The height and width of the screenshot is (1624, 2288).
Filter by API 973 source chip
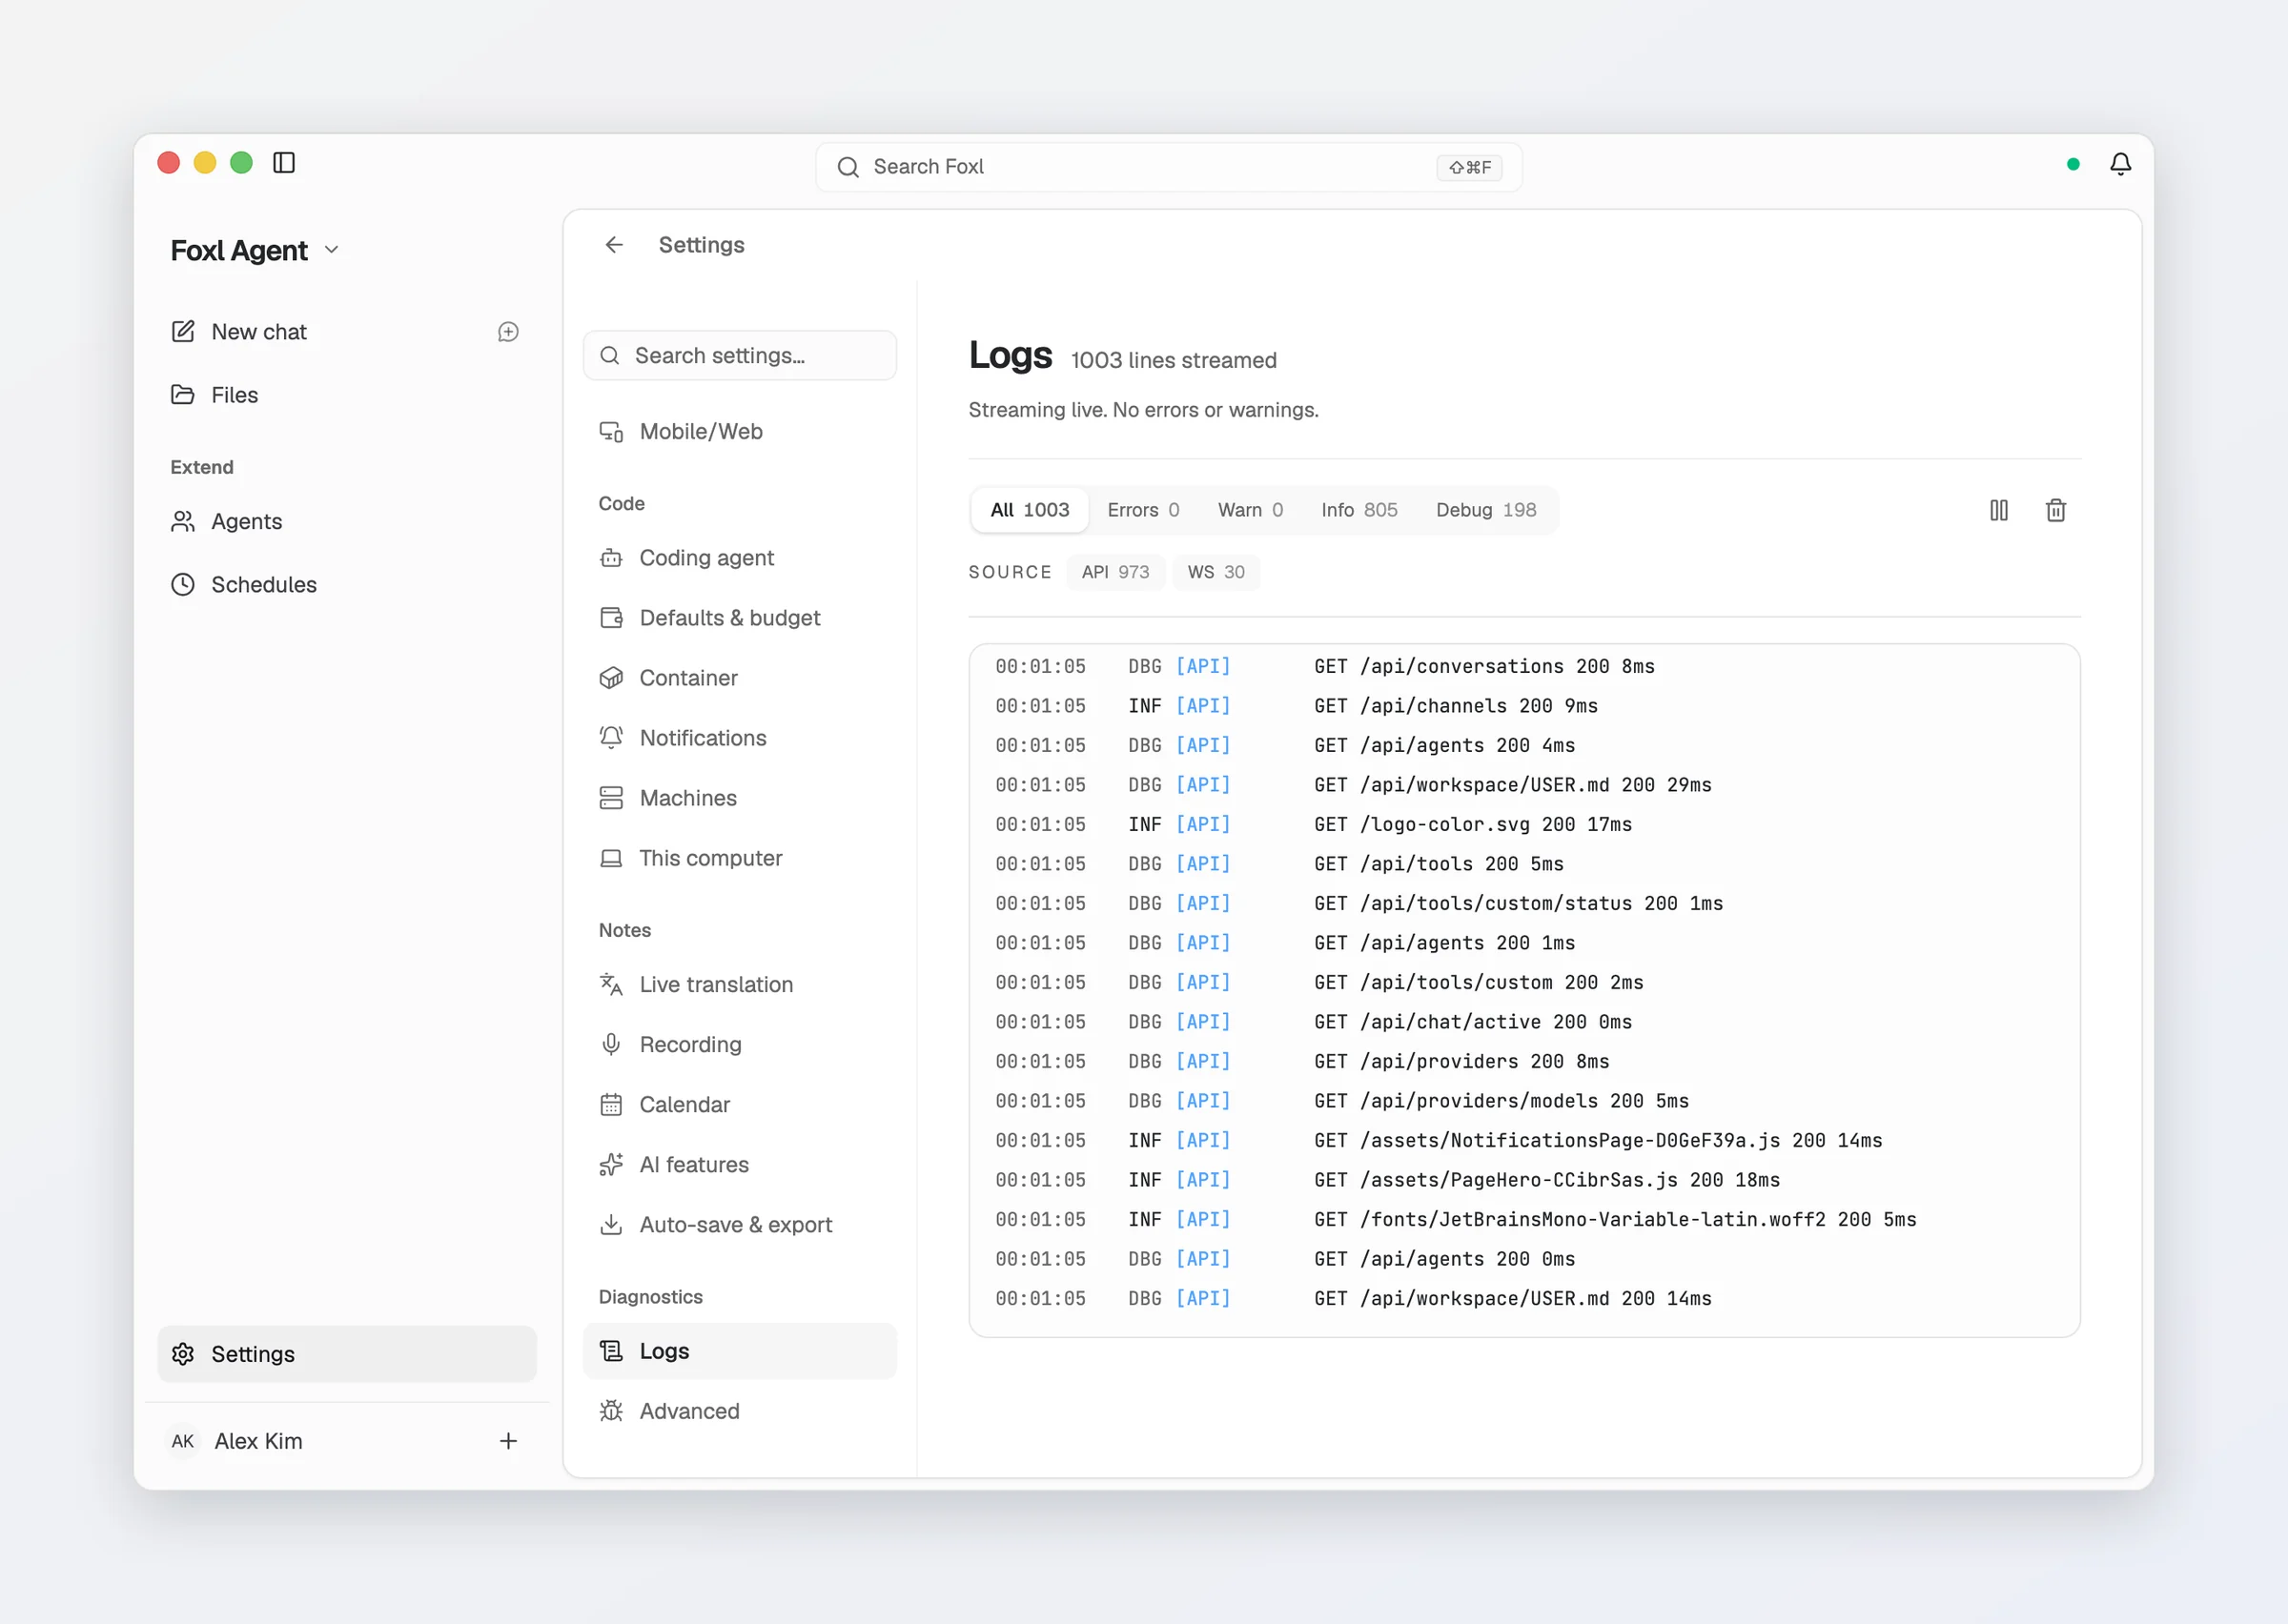pos(1115,572)
